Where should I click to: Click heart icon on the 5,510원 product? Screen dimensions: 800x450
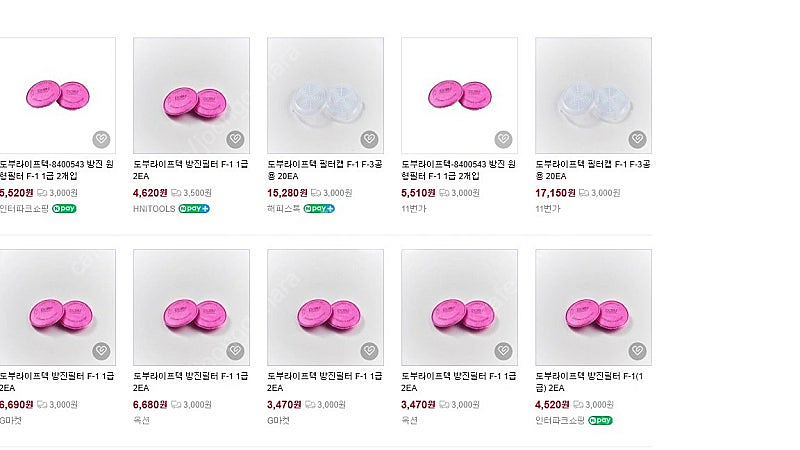pyautogui.click(x=503, y=139)
